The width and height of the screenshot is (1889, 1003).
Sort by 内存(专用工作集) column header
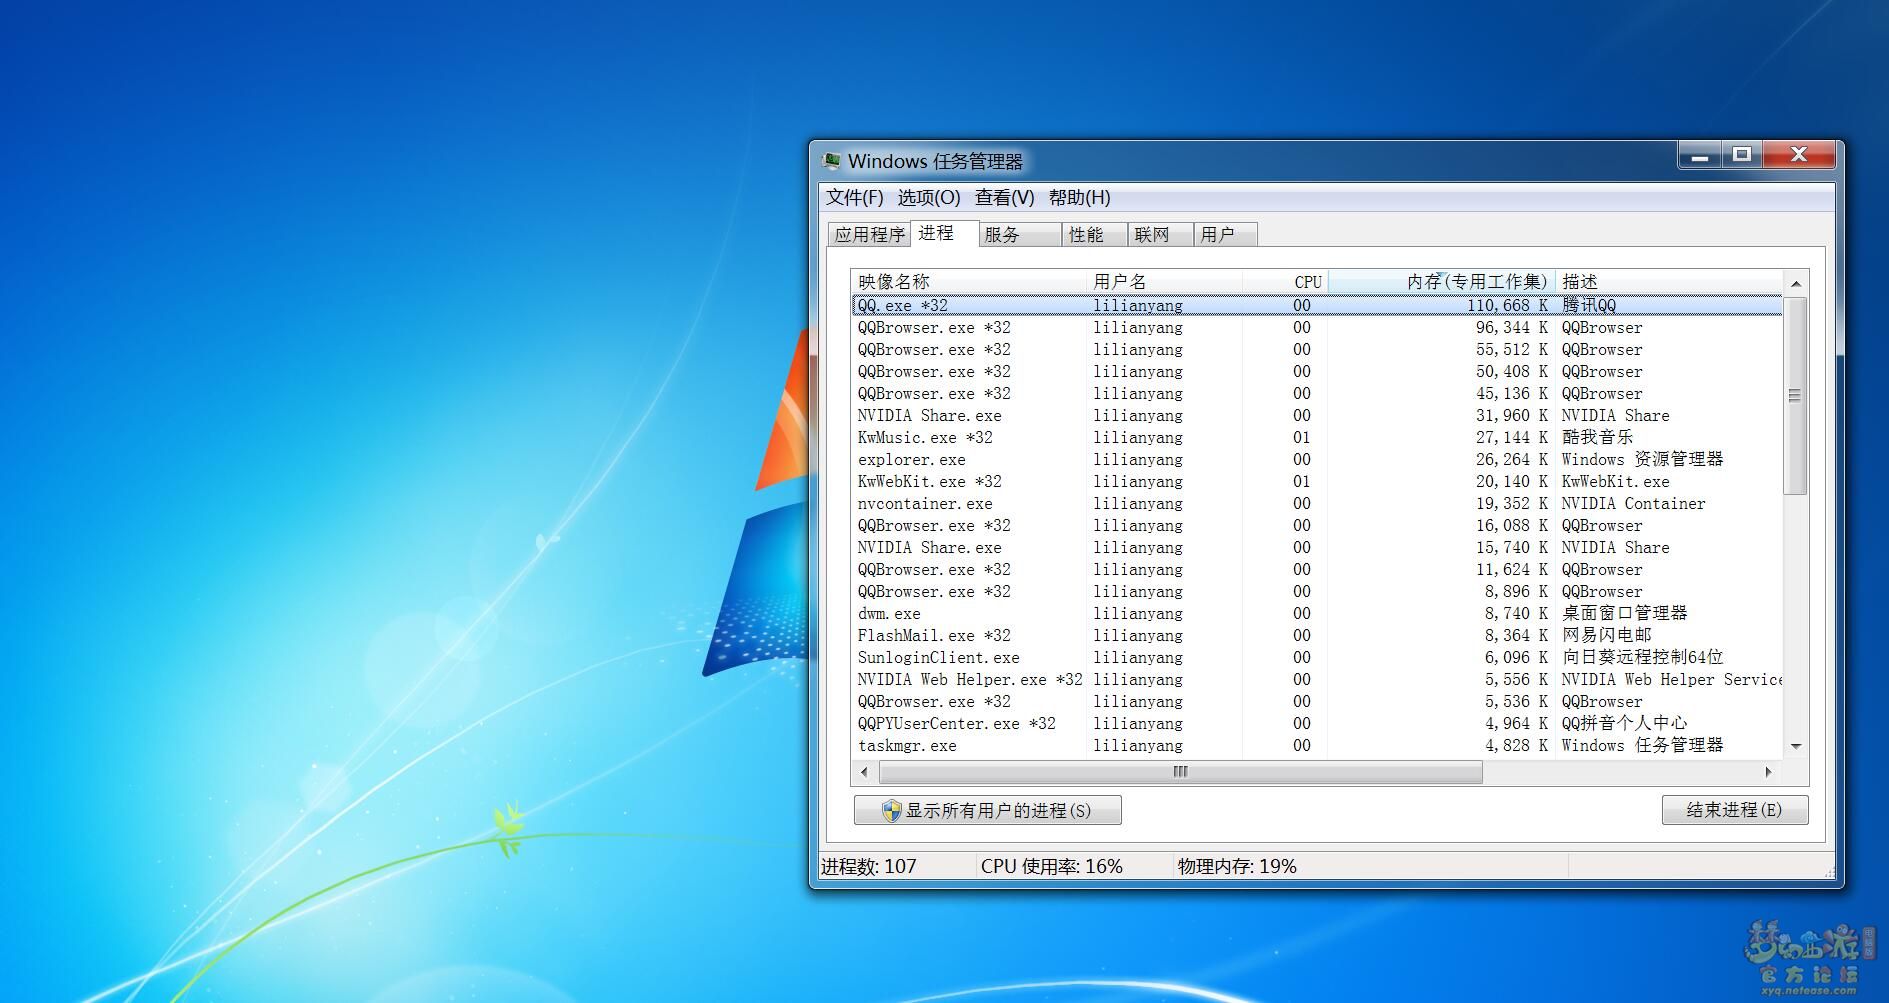pos(1441,282)
